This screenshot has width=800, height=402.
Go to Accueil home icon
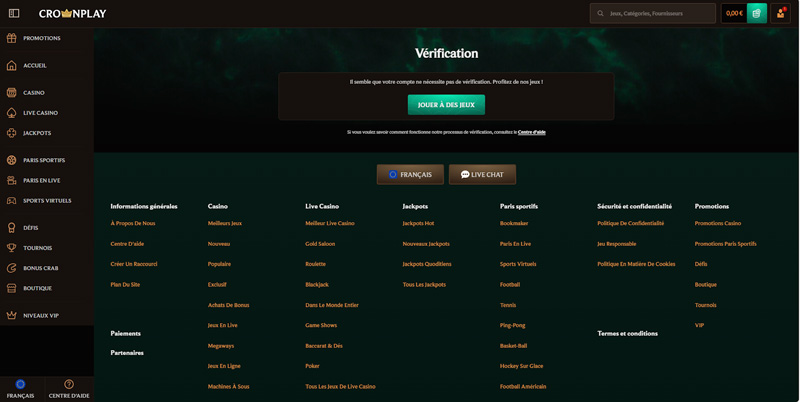click(11, 65)
